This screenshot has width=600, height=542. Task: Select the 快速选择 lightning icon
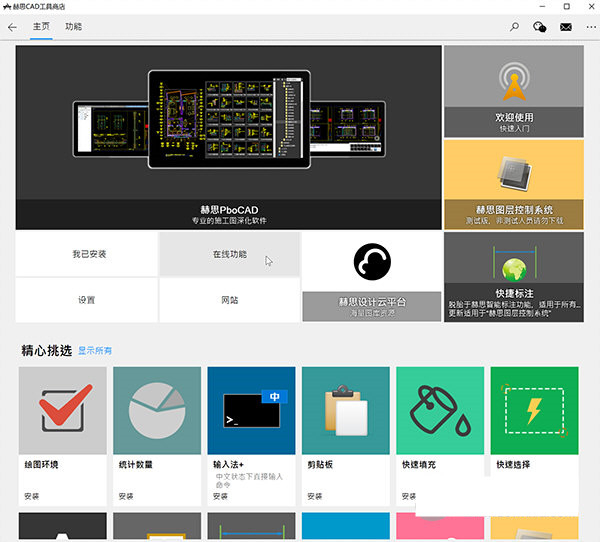click(x=534, y=411)
